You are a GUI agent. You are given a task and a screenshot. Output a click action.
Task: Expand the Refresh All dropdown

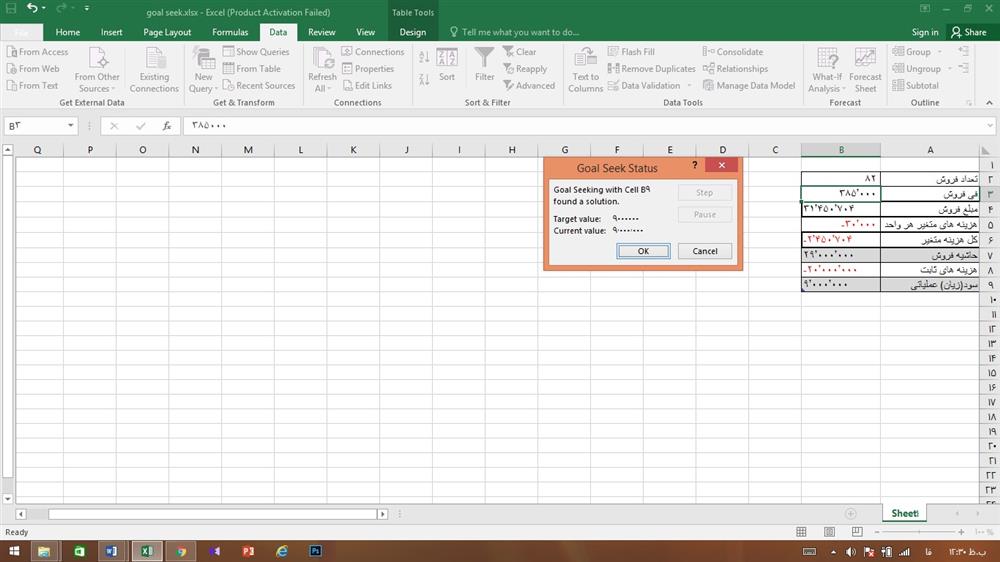(x=322, y=89)
